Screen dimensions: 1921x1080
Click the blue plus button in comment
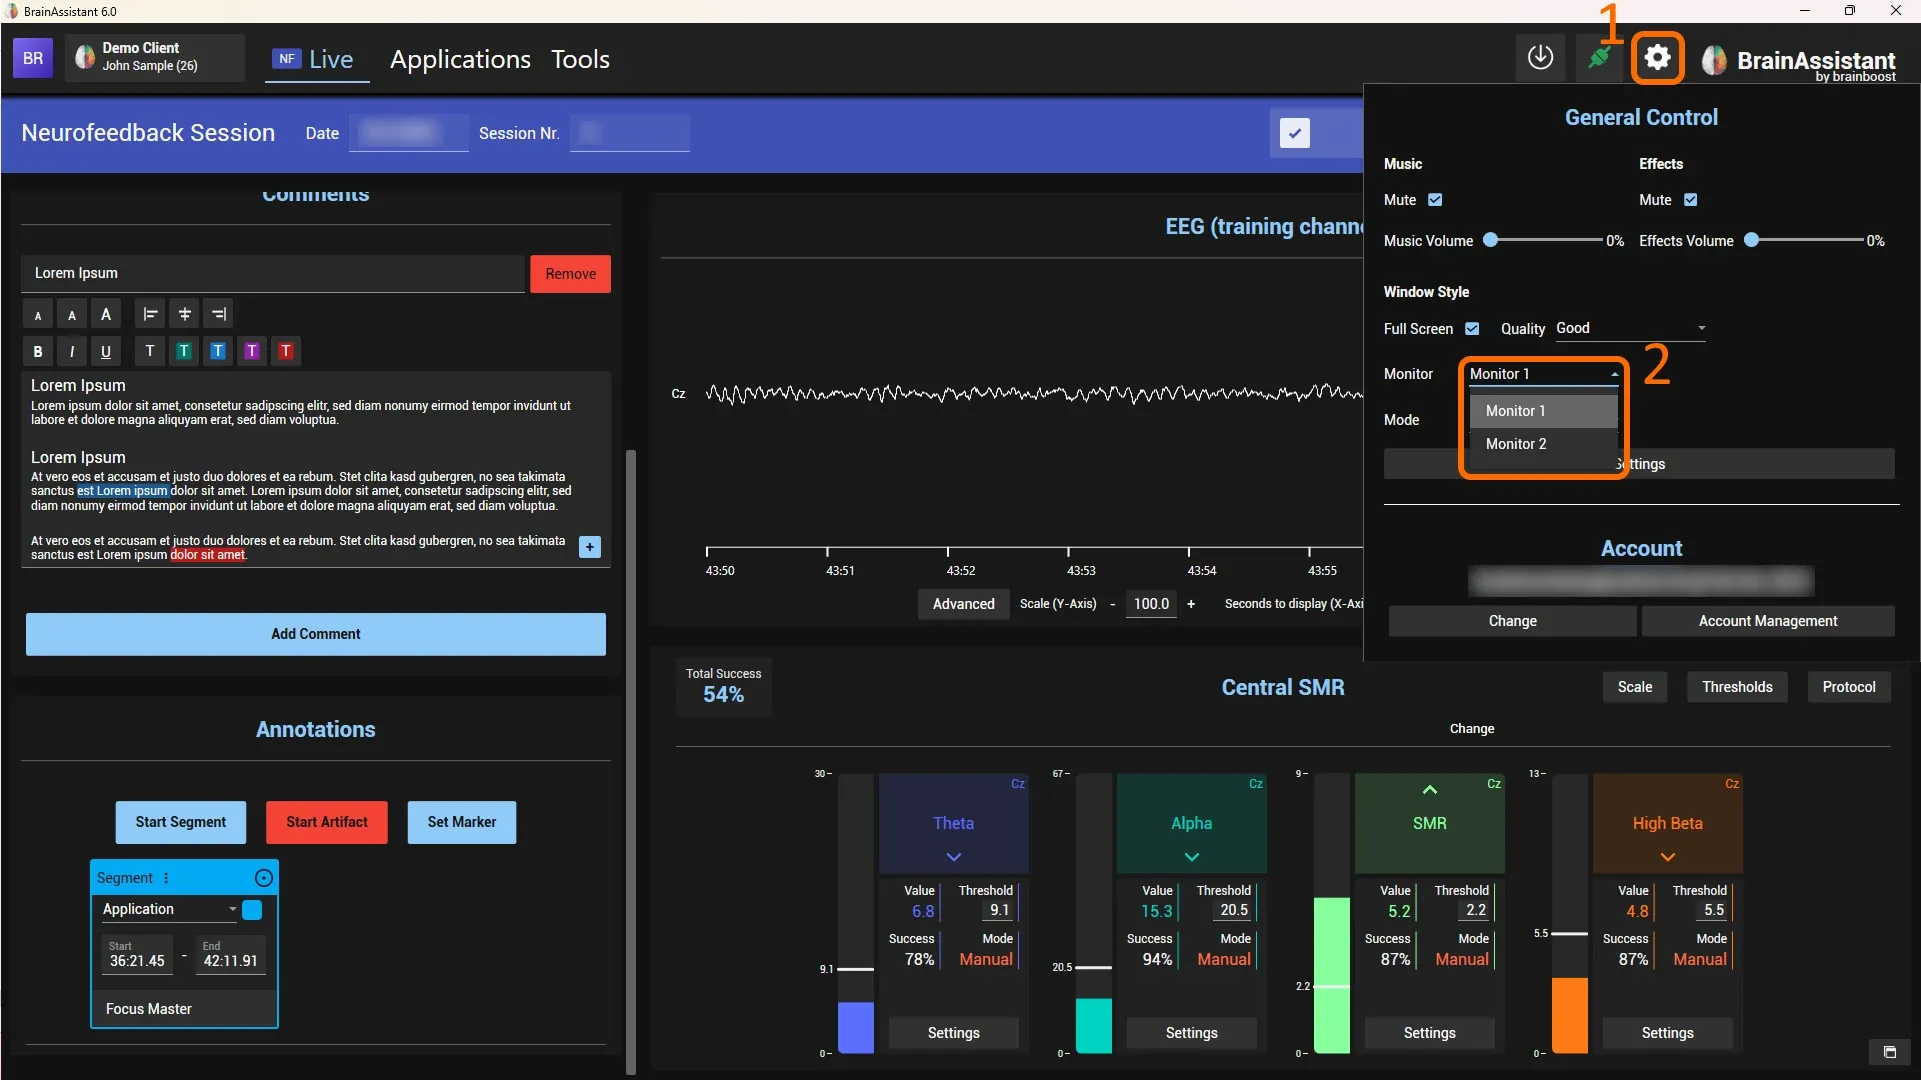[590, 547]
